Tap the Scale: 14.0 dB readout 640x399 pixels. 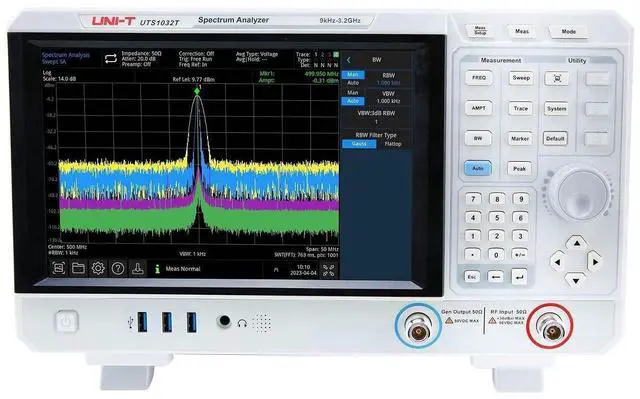[59, 78]
